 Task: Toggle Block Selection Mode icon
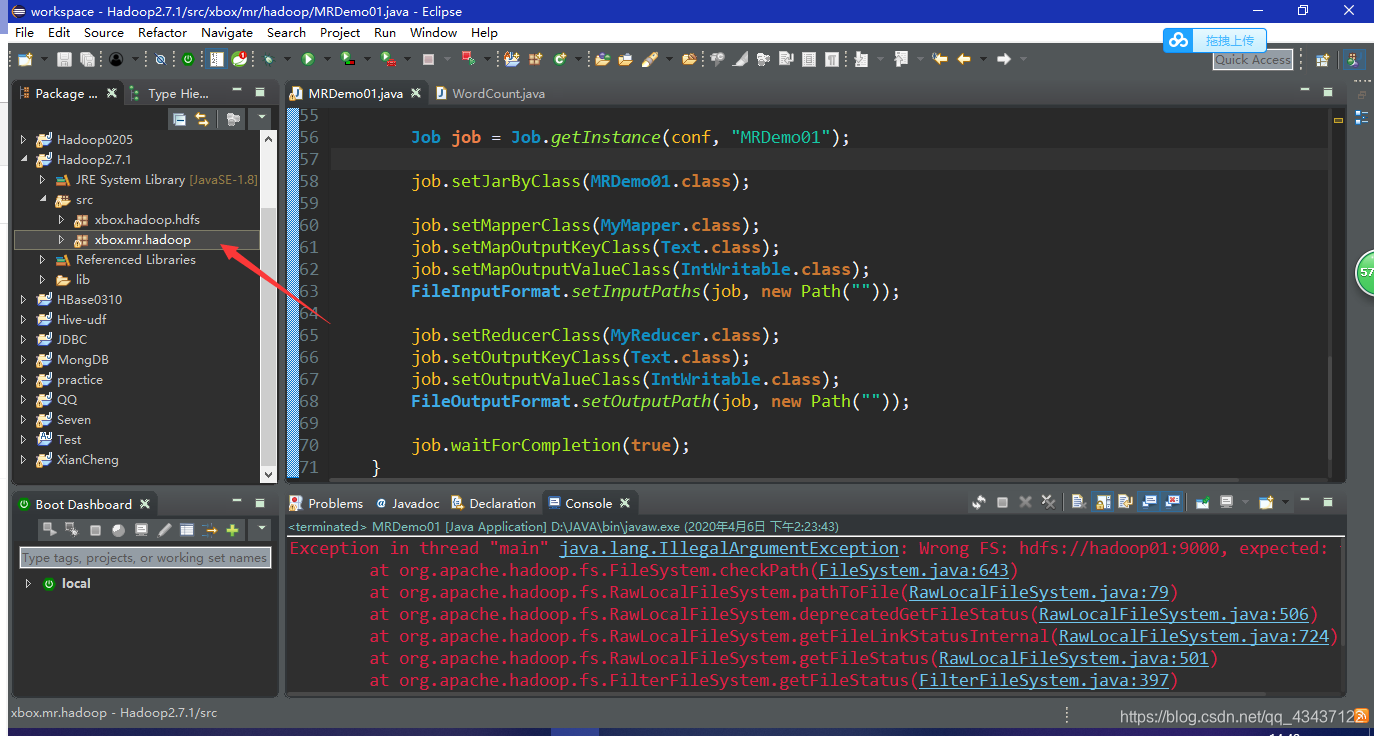[809, 59]
